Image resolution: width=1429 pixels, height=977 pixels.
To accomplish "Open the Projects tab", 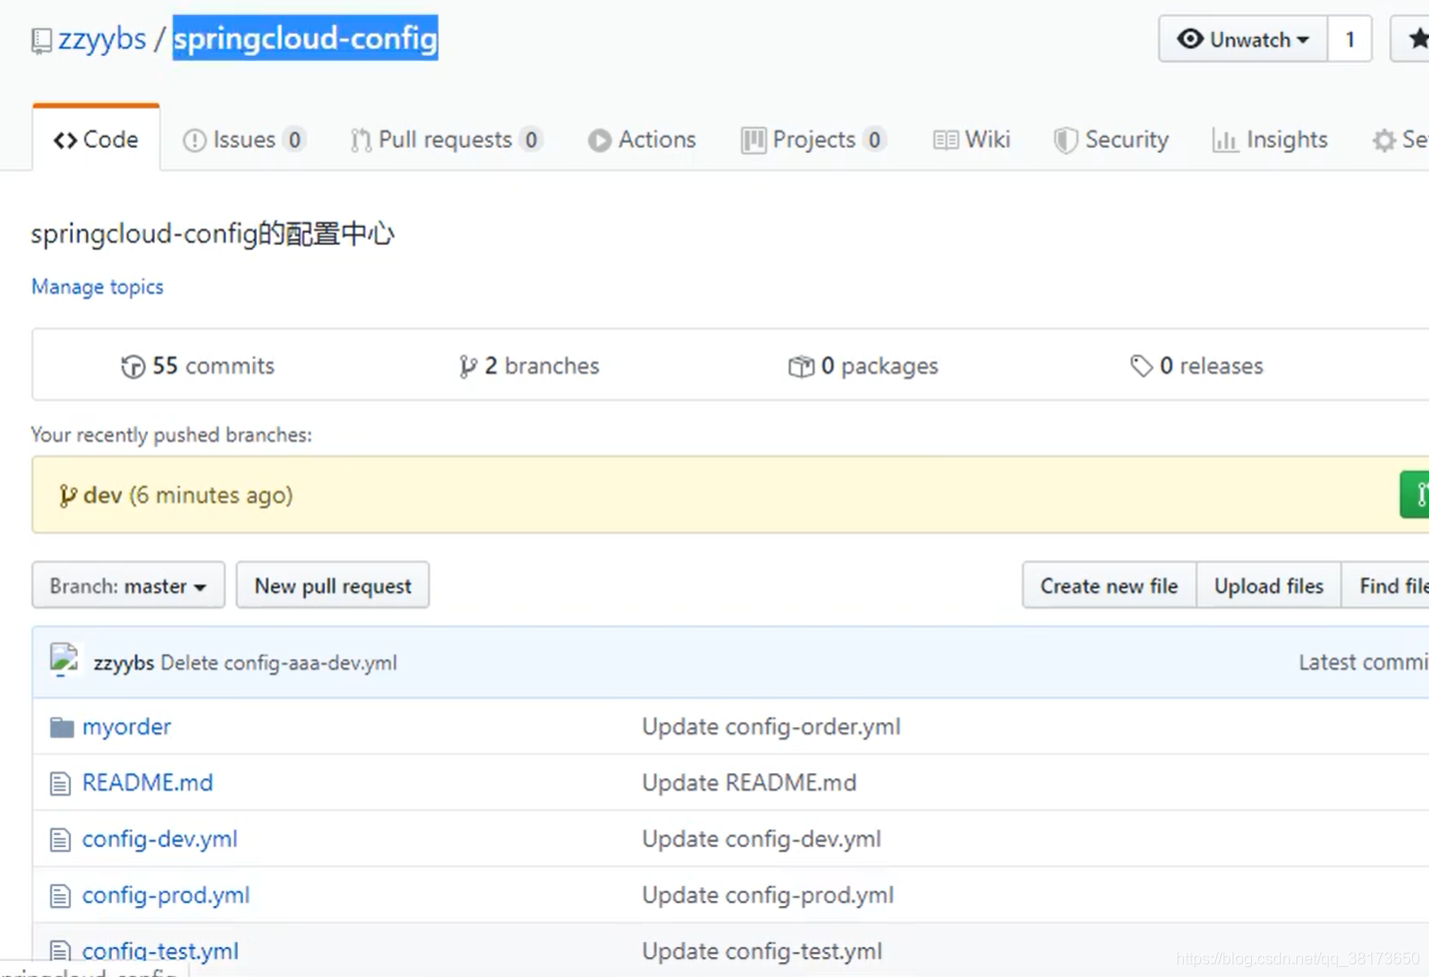I will 813,139.
